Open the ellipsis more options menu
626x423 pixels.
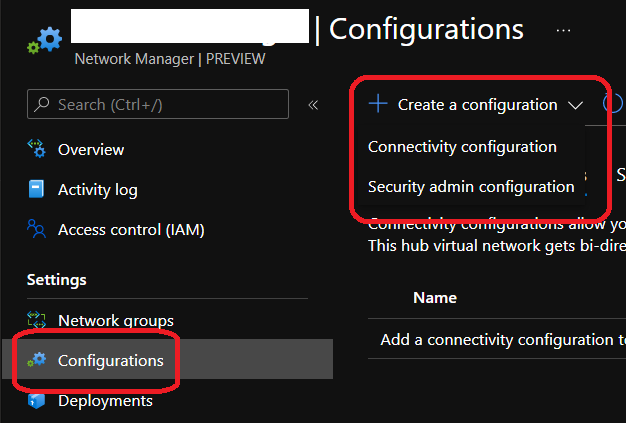564,30
